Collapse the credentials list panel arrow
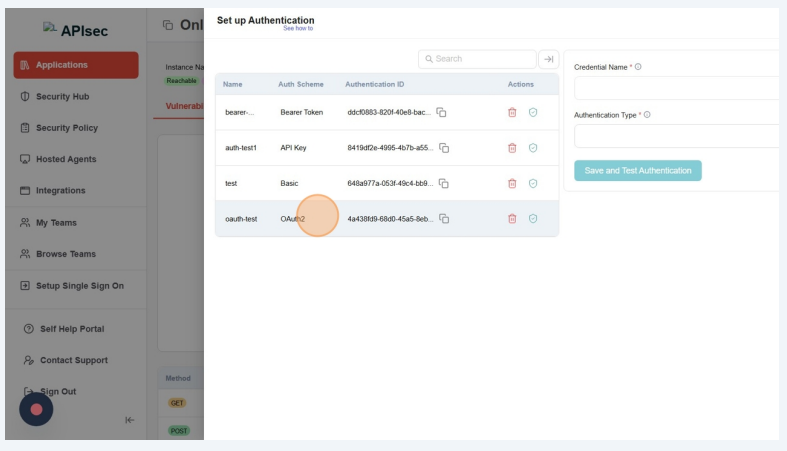 pyautogui.click(x=549, y=59)
